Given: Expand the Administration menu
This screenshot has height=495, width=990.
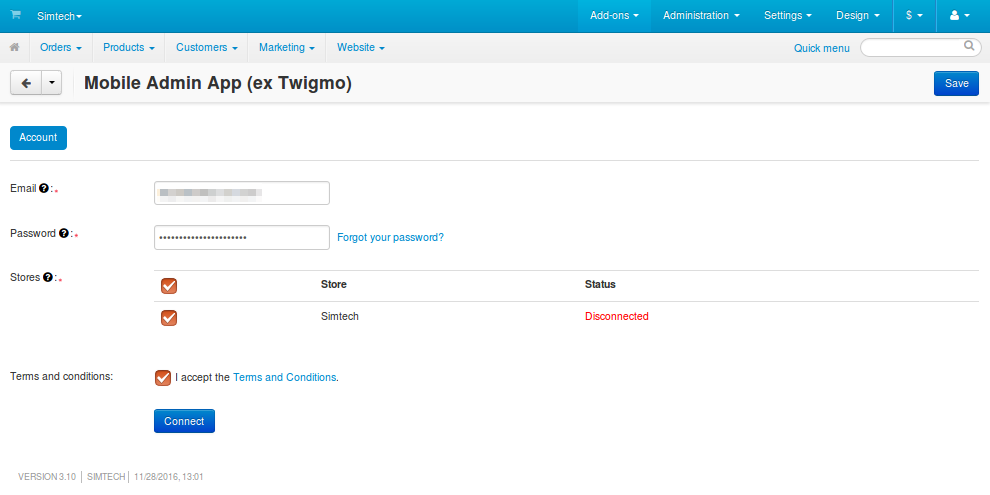Looking at the screenshot, I should pyautogui.click(x=701, y=16).
